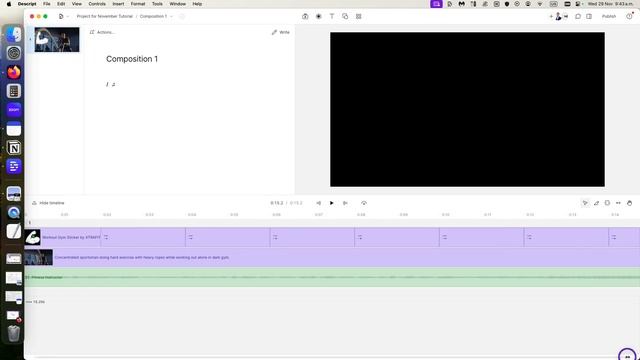
Task: Select the arrow selection tool in timeline
Action: coord(585,203)
